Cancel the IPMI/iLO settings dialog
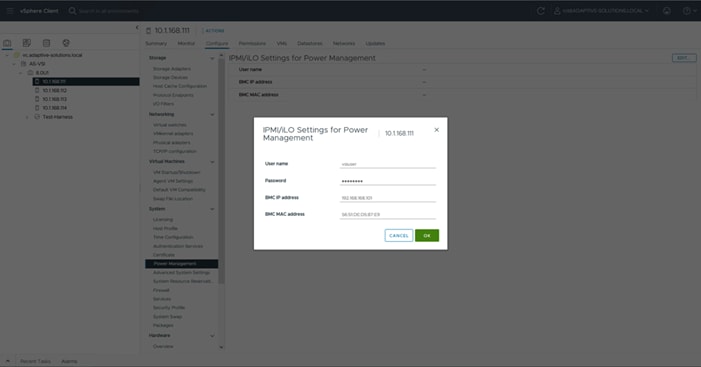This screenshot has width=701, height=367. click(x=398, y=236)
